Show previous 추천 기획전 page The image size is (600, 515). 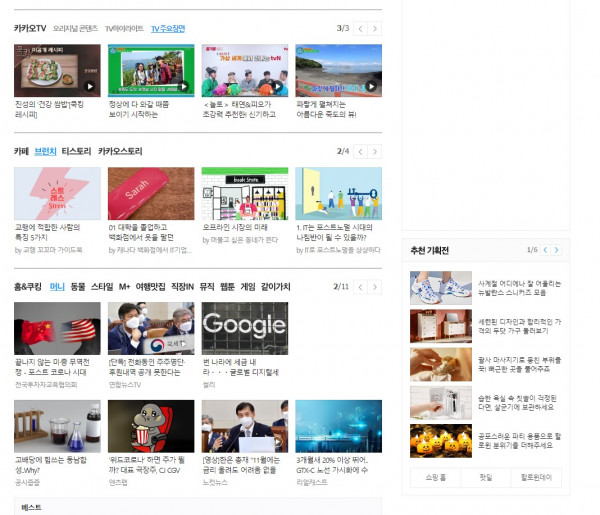tap(545, 250)
